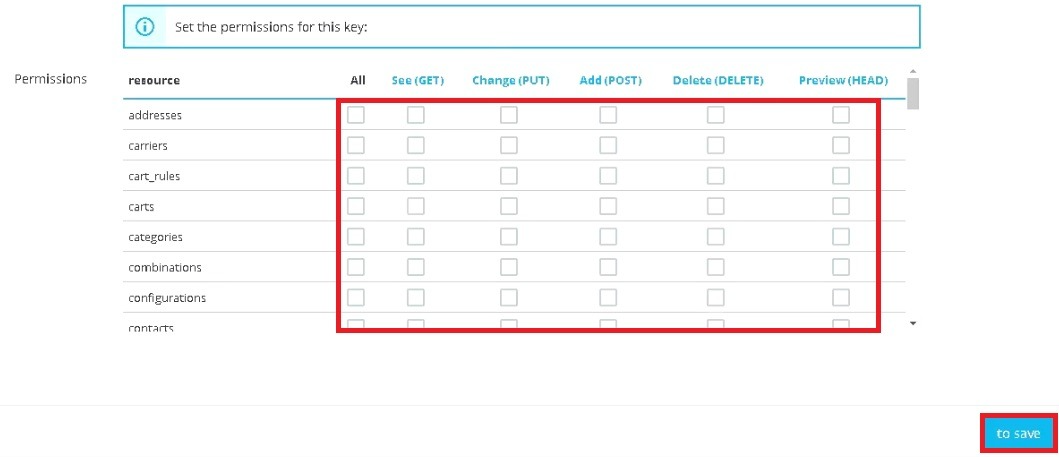1059x457 pixels.
Task: Enable Delete (DELETE) for addresses
Action: tap(716, 115)
